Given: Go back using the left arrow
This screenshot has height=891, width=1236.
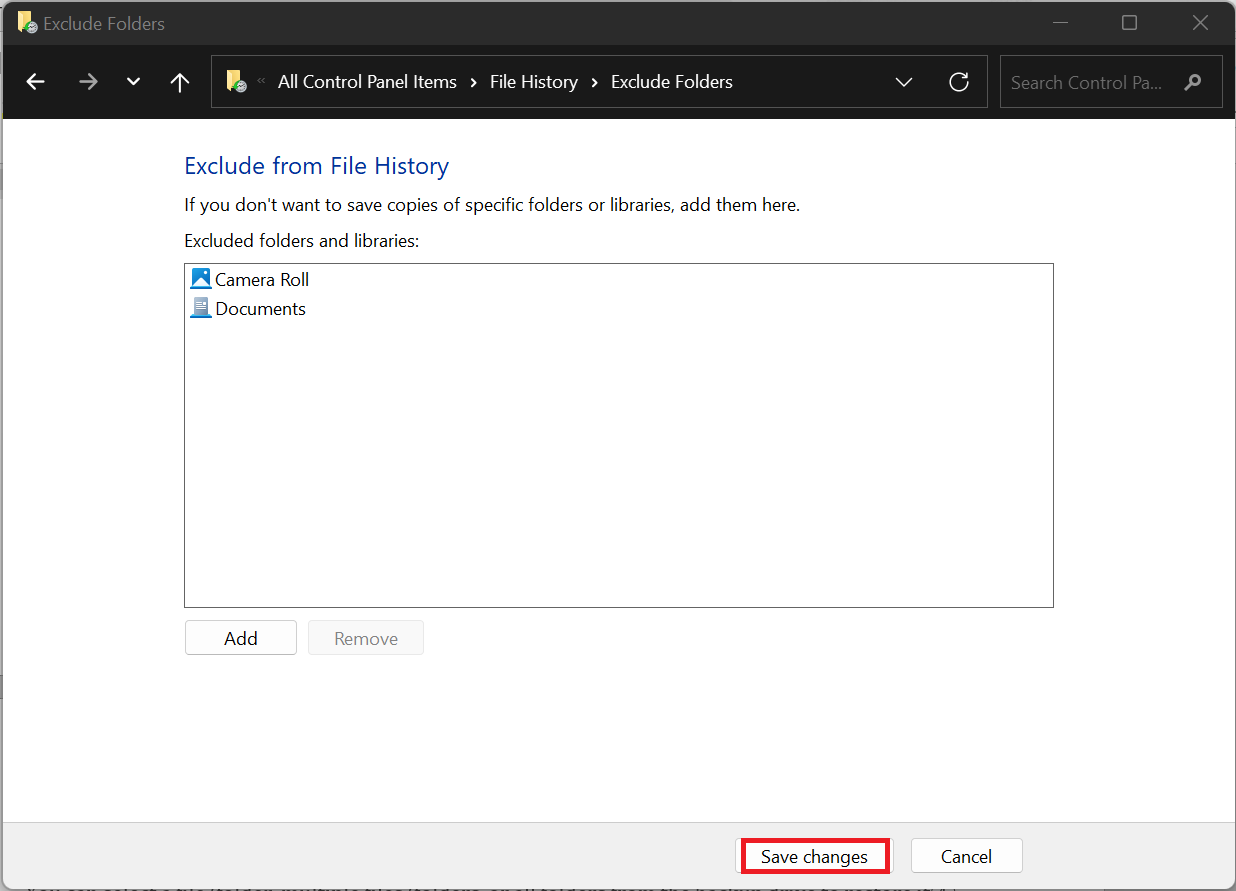Looking at the screenshot, I should (36, 82).
